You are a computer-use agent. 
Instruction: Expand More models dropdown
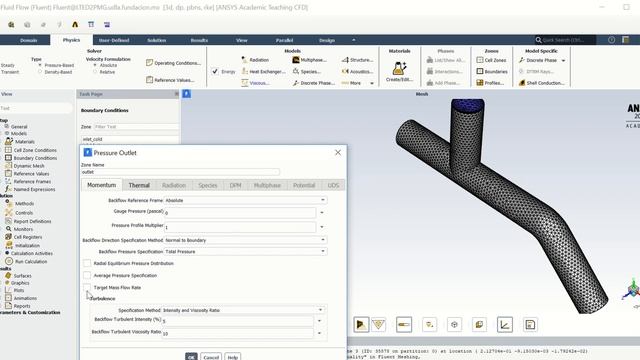358,83
